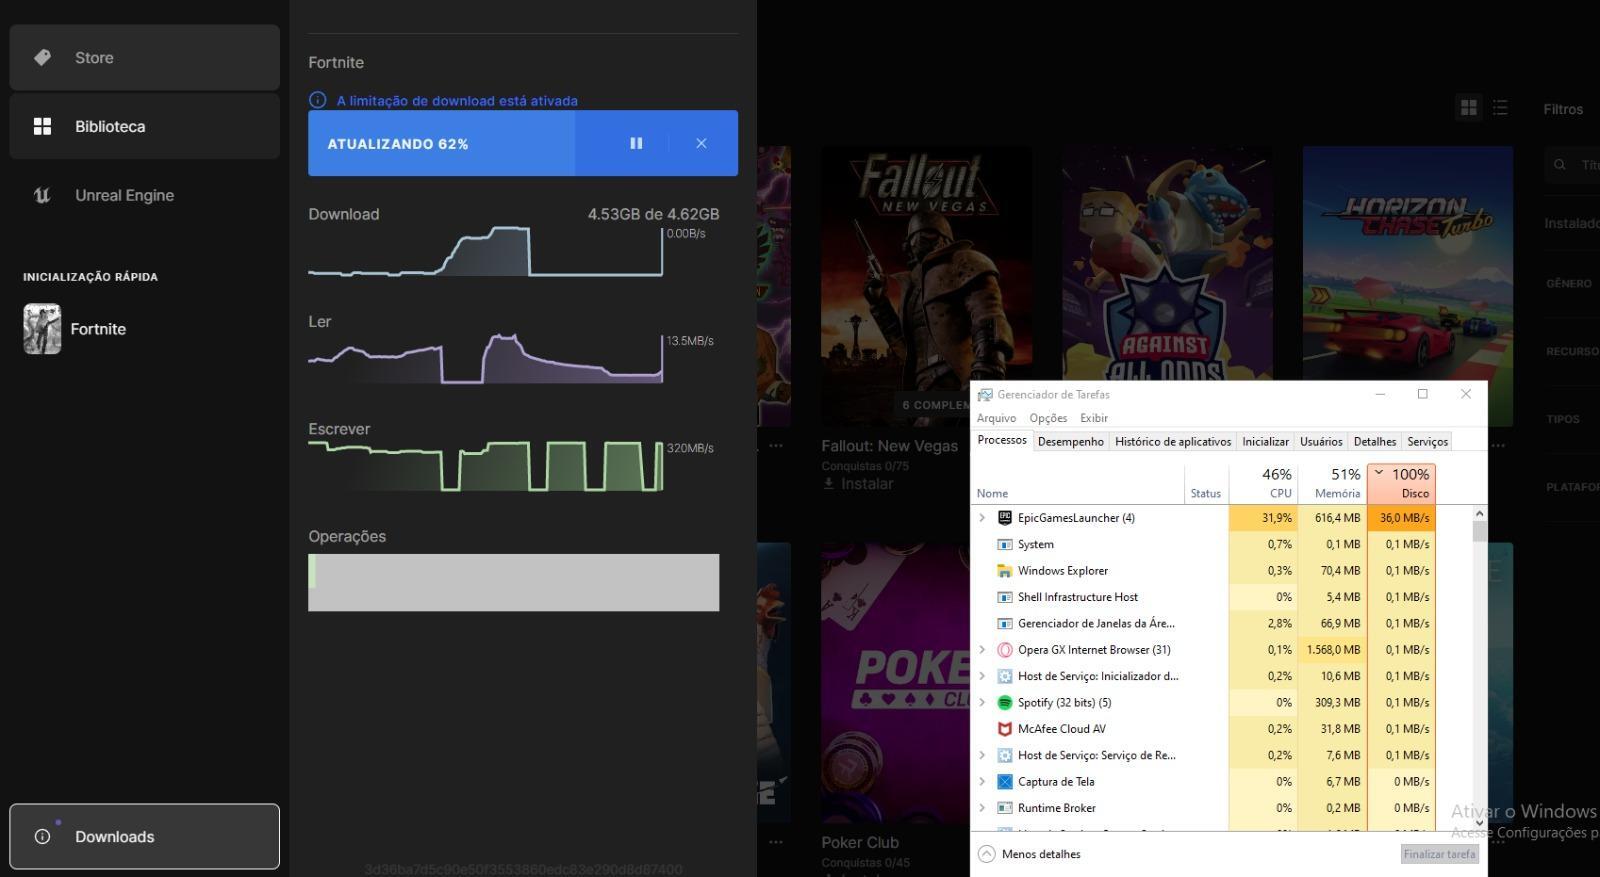Select the Captura de Tela icon

(x=1005, y=782)
